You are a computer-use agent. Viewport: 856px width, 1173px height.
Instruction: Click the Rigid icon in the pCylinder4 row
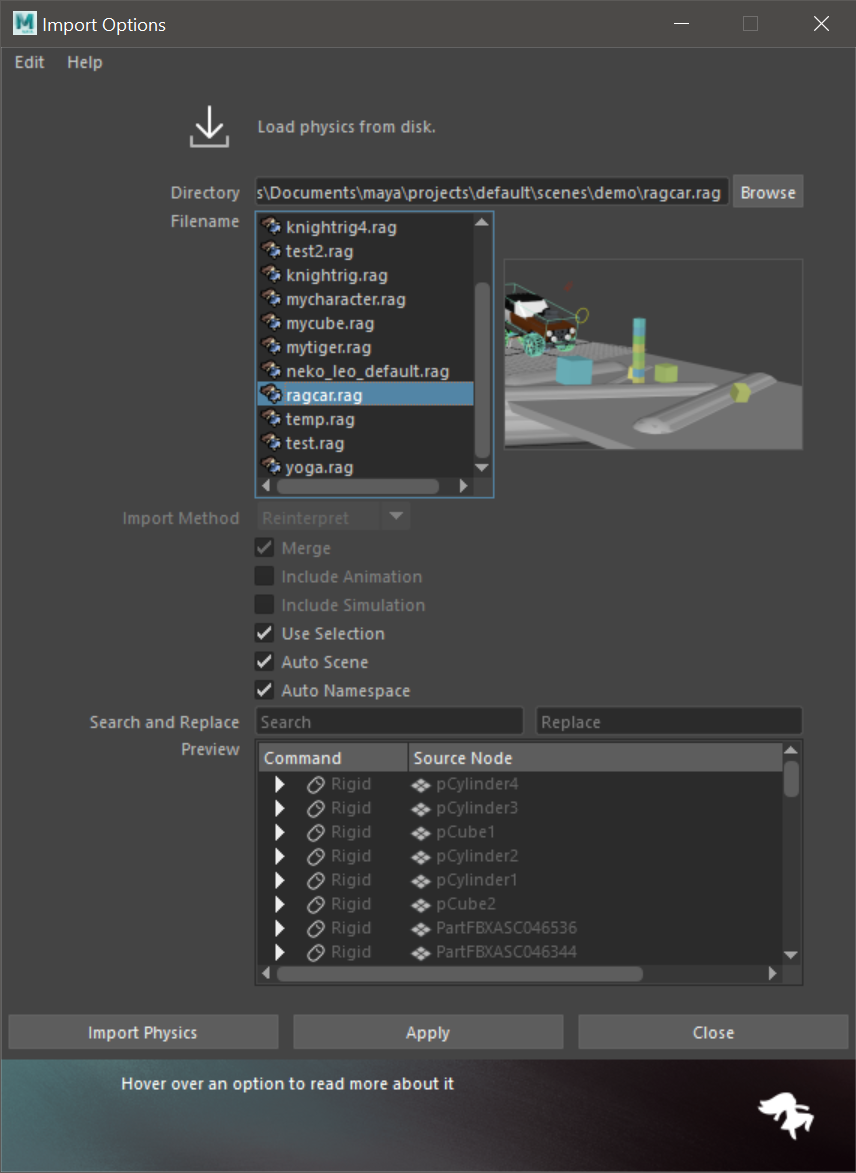point(315,784)
